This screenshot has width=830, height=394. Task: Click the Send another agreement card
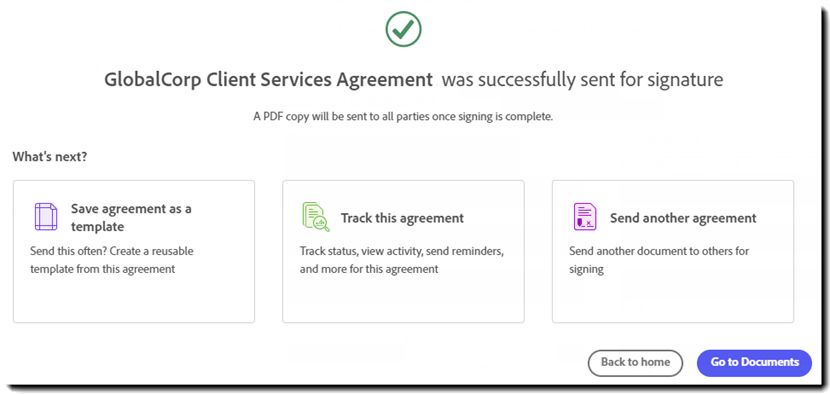pos(673,251)
